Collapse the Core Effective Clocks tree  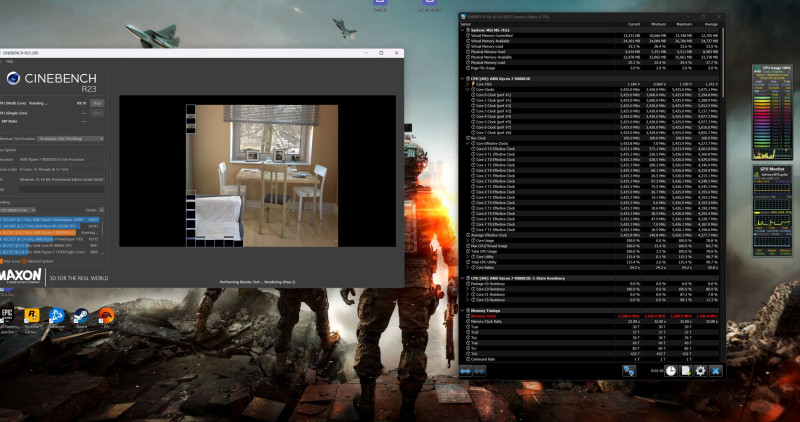pyautogui.click(x=468, y=143)
